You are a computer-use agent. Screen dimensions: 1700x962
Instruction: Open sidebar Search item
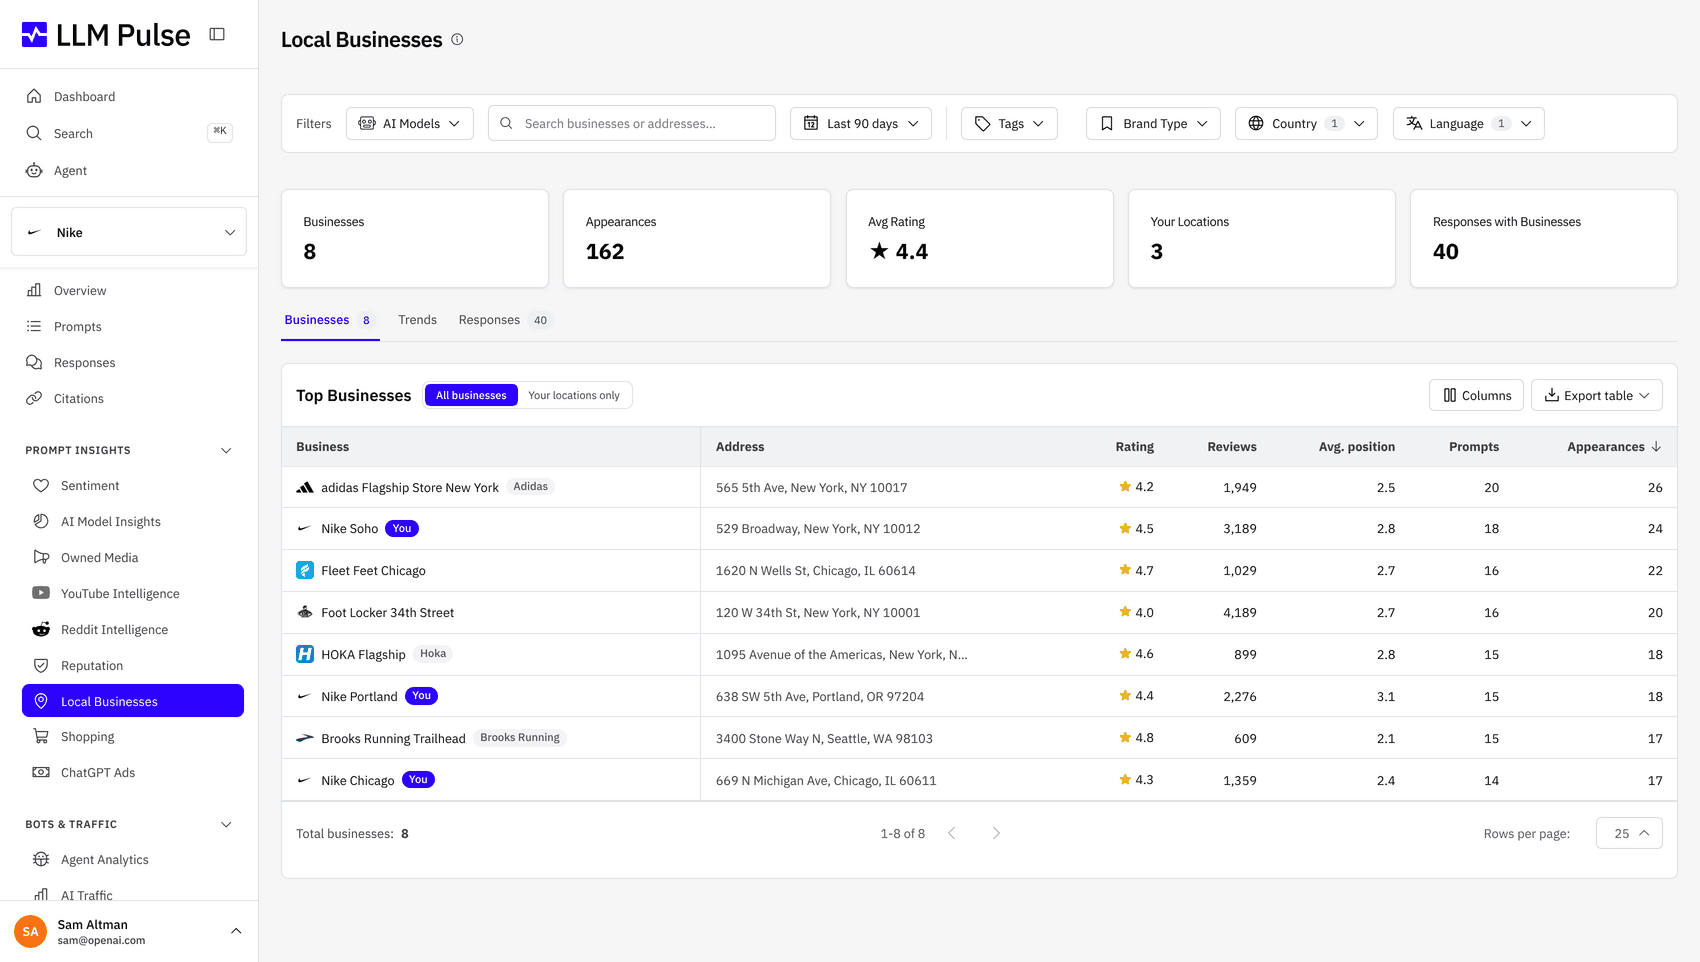(129, 134)
